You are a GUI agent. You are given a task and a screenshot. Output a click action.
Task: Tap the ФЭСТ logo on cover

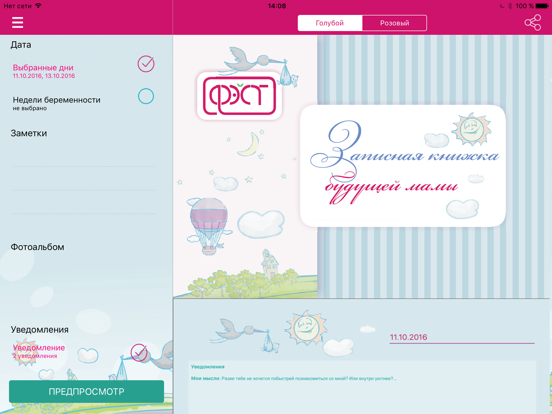[x=239, y=96]
